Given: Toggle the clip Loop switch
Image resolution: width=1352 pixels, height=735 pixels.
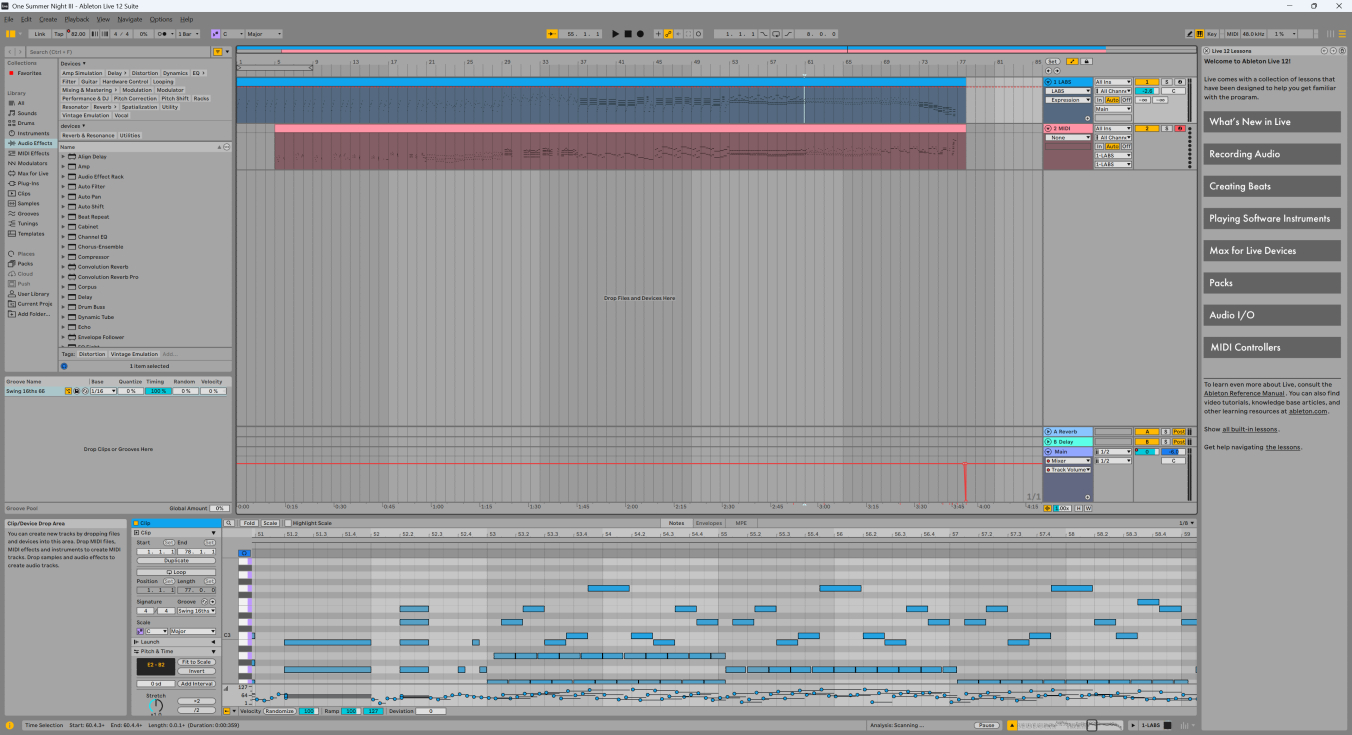Looking at the screenshot, I should [176, 572].
